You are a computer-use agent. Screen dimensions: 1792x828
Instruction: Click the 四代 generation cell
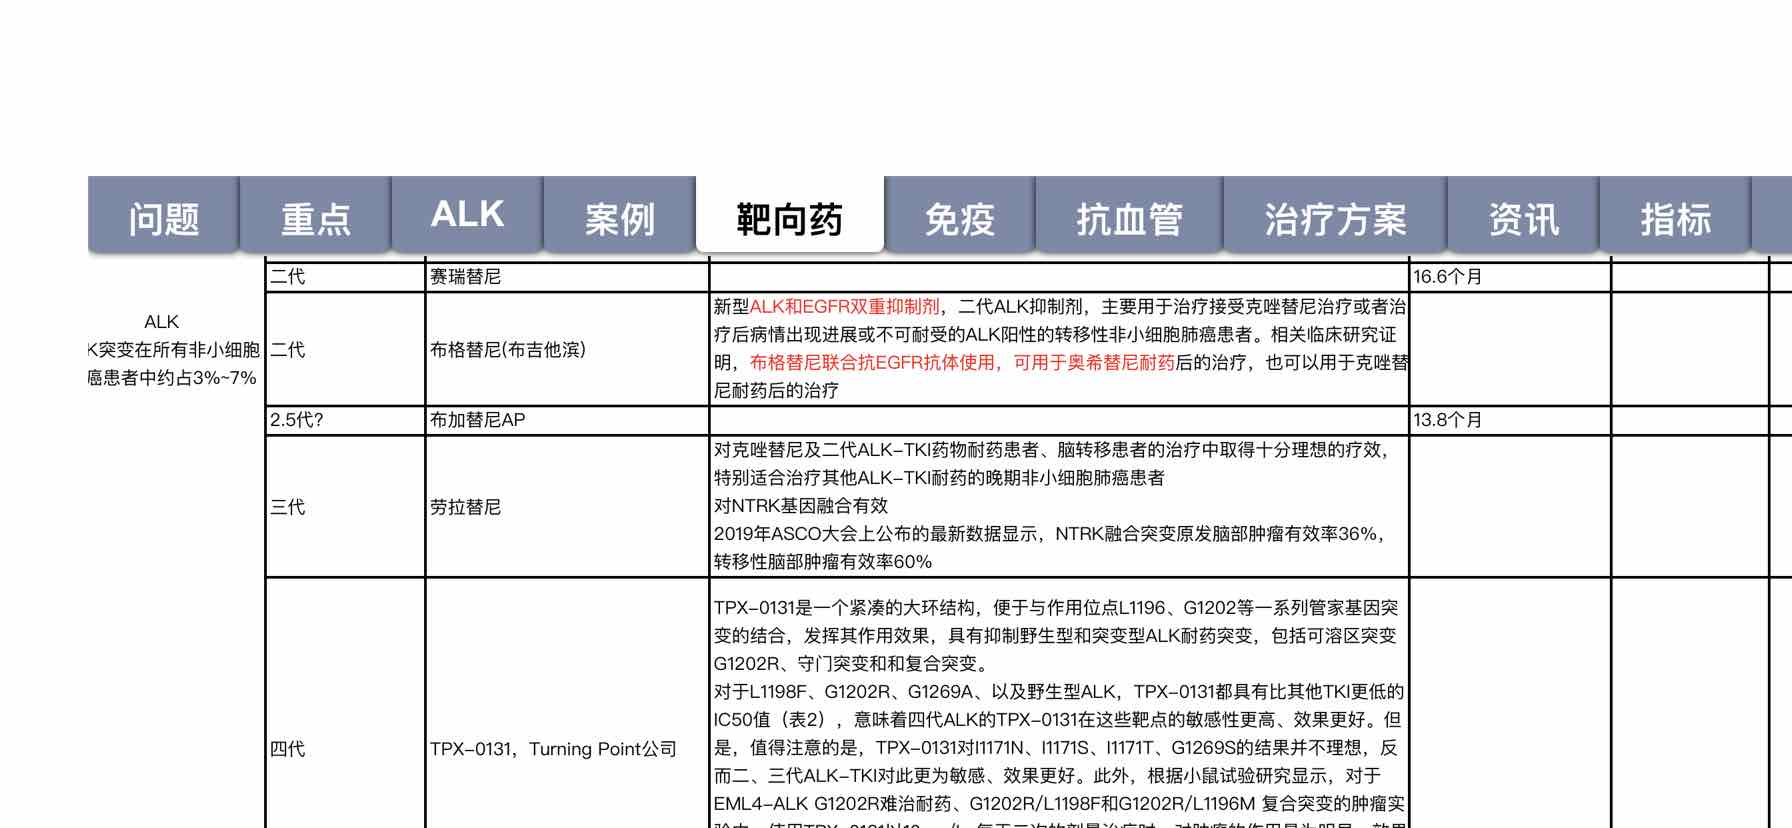[345, 749]
